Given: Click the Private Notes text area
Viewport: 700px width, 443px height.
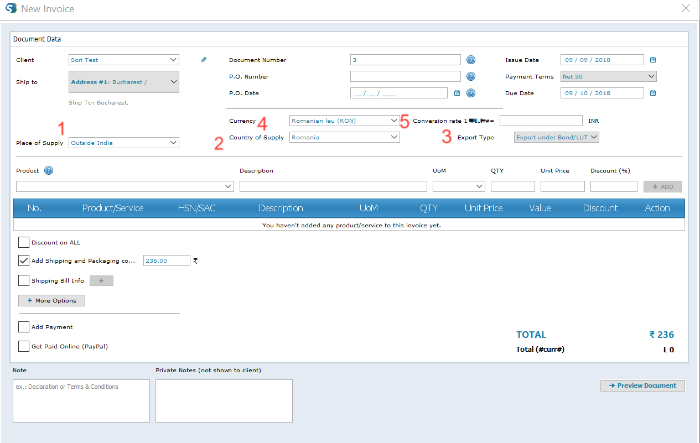Looking at the screenshot, I should coord(223,400).
